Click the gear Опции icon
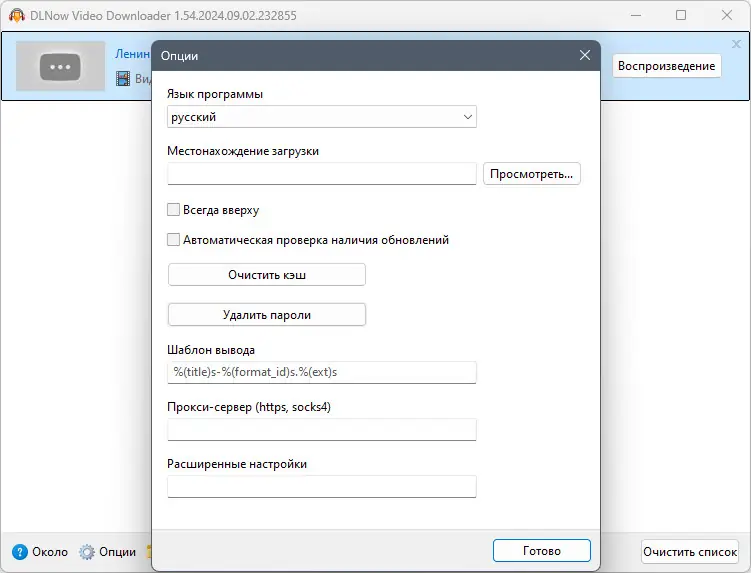This screenshot has height=573, width=751. click(87, 552)
